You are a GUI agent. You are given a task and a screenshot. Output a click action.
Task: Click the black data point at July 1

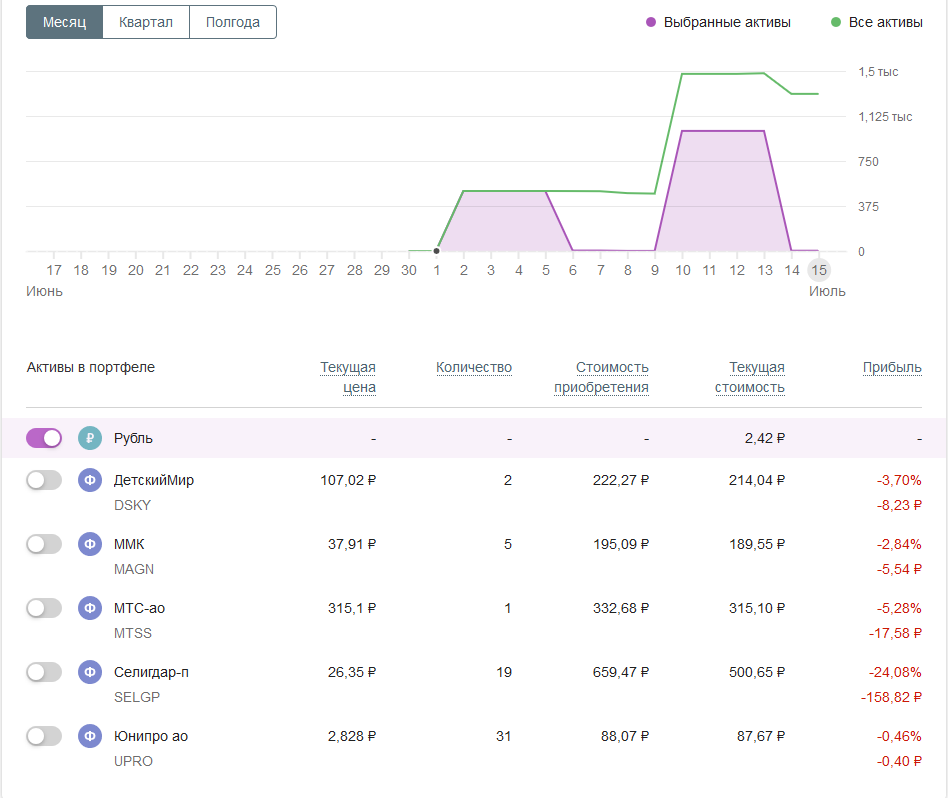[437, 251]
